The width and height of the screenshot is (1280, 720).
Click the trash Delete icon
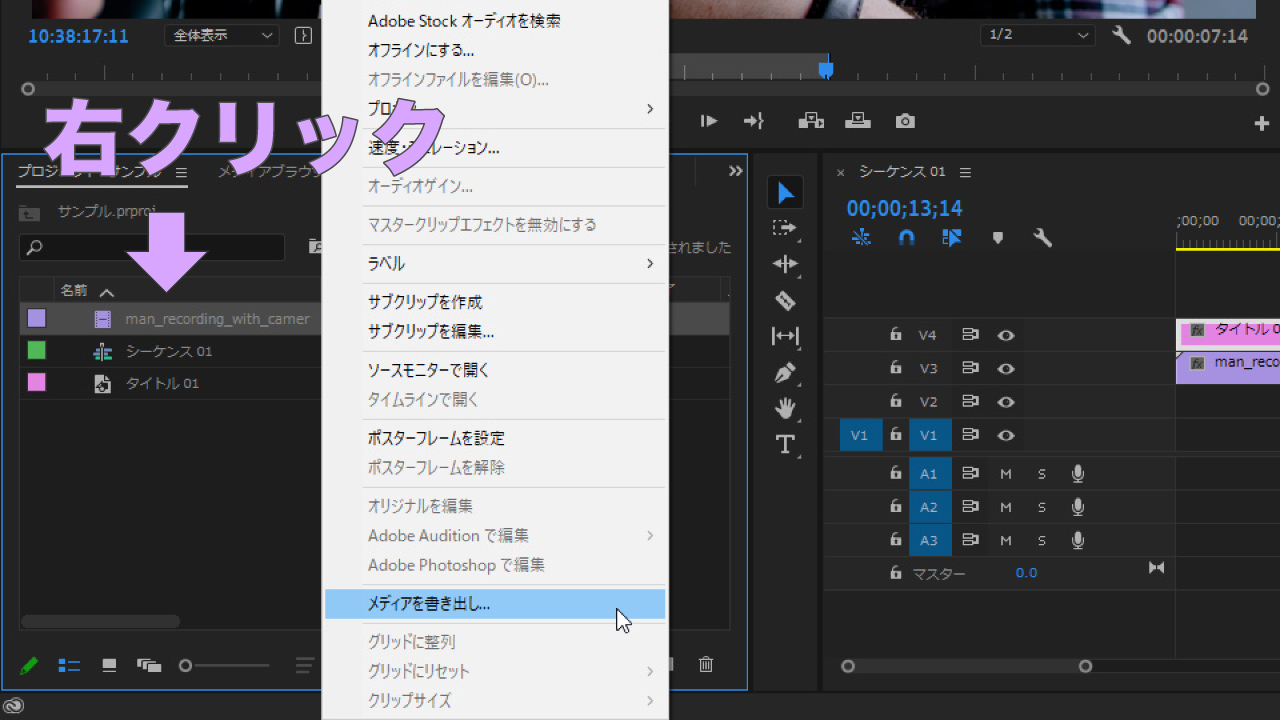coord(706,664)
